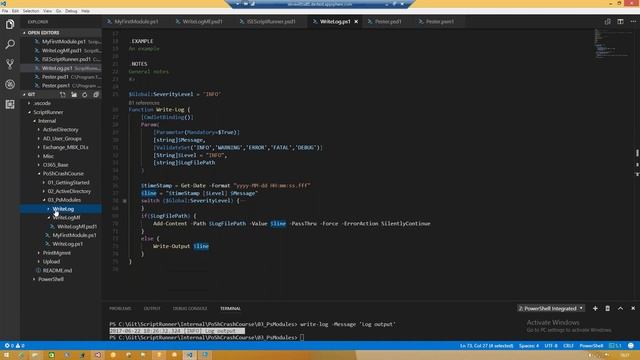This screenshot has width=640, height=360.
Task: Open the Explorer view in the activity bar
Action: tap(10, 24)
